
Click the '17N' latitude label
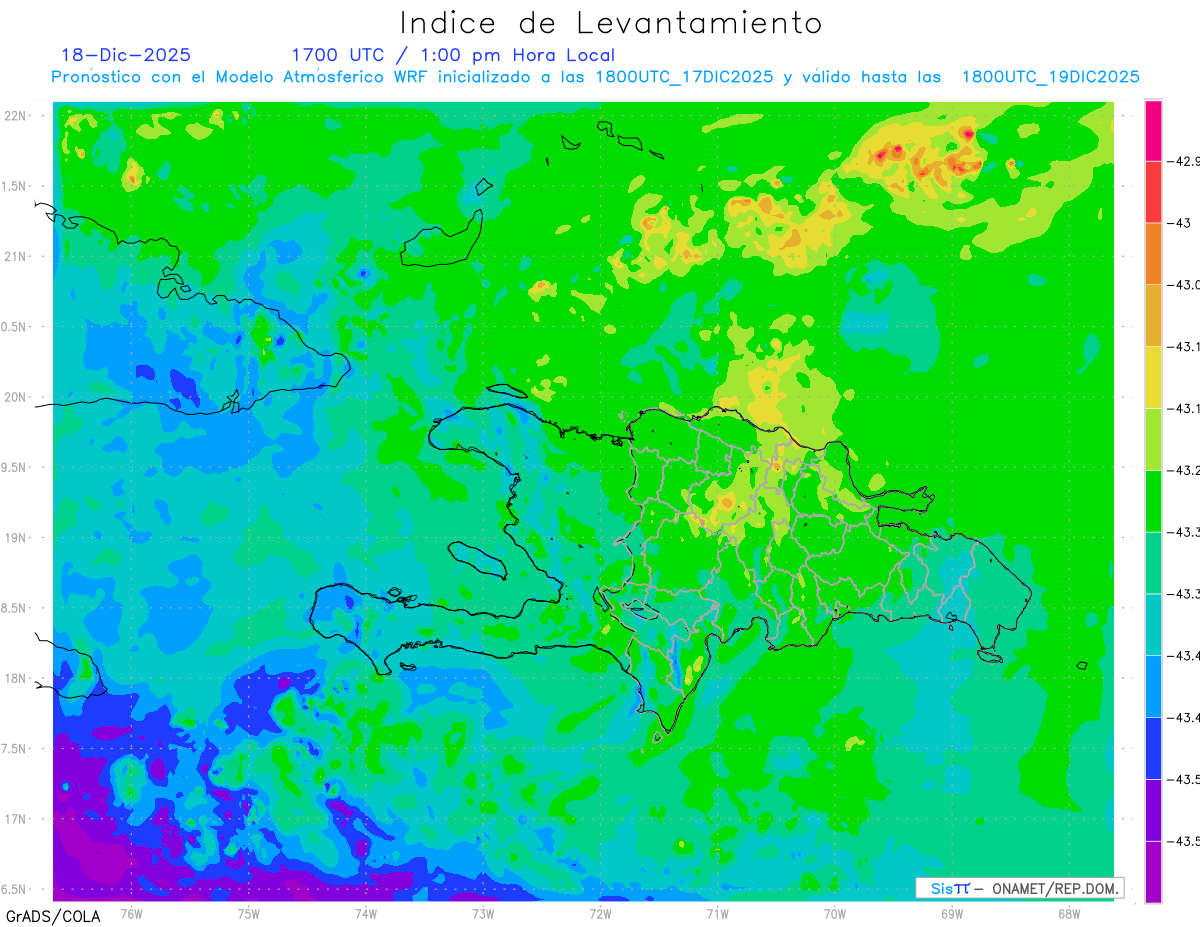pyautogui.click(x=15, y=819)
